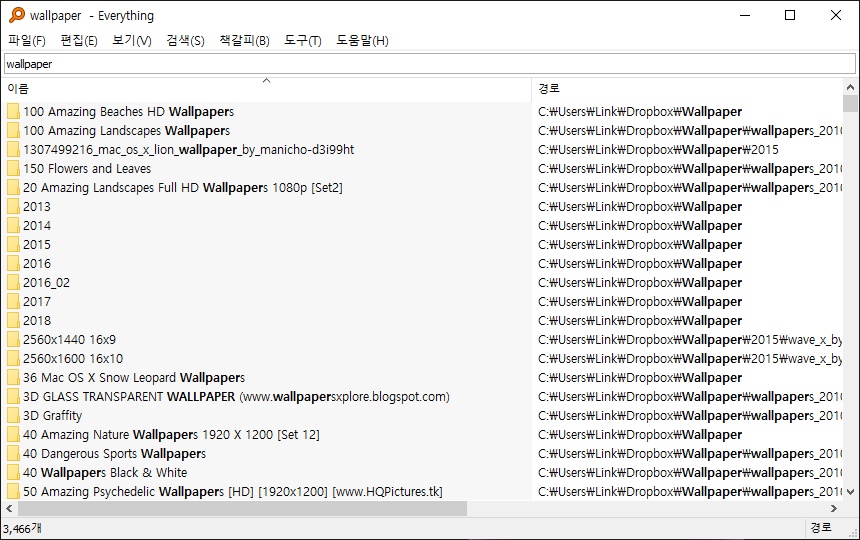Viewport: 860px width, 540px height.
Task: Click folder icon of 100 Amazing Beaches HD Wallpapers
Action: (x=13, y=112)
